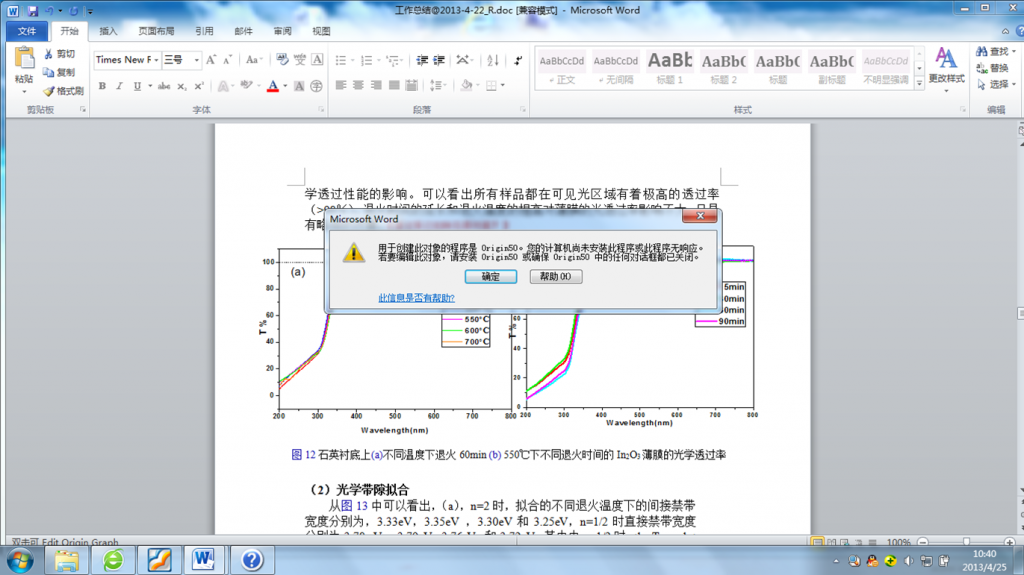Click the numbering list icon
Image resolution: width=1024 pixels, height=575 pixels.
[x=366, y=60]
